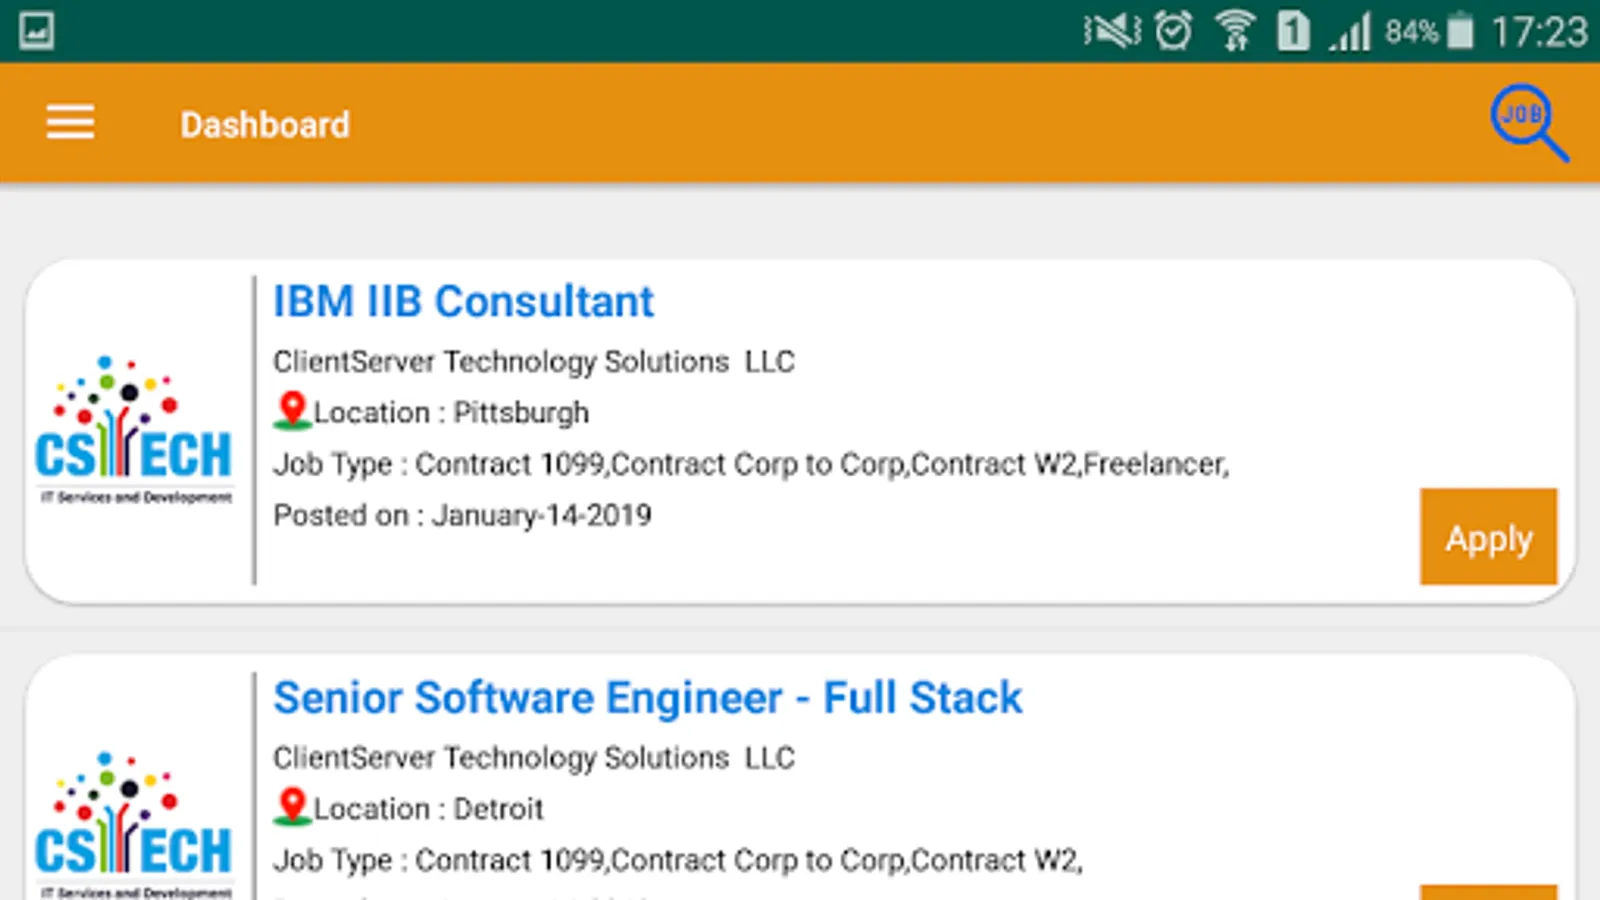This screenshot has height=900, width=1600.
Task: Apply to the IBM IIB Consultant job
Action: click(x=1488, y=537)
